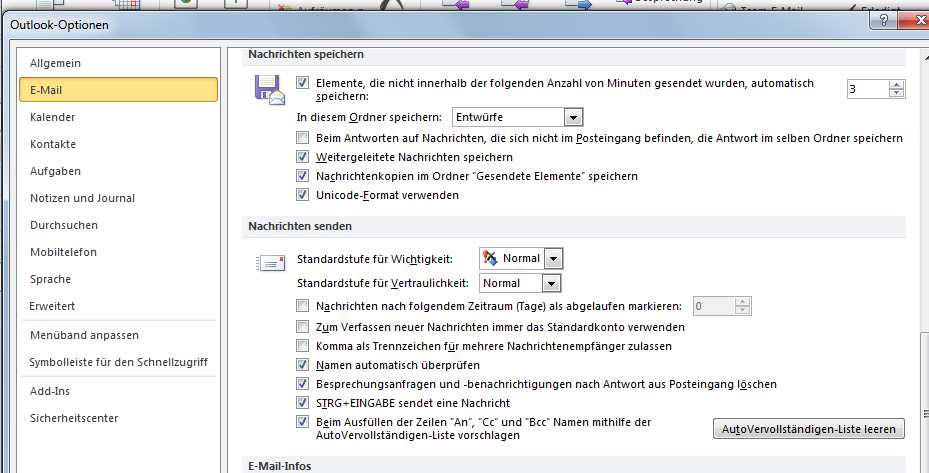929x473 pixels.
Task: Toggle STRG+EINGABE sendet eine Nachricht checkbox
Action: [x=303, y=402]
